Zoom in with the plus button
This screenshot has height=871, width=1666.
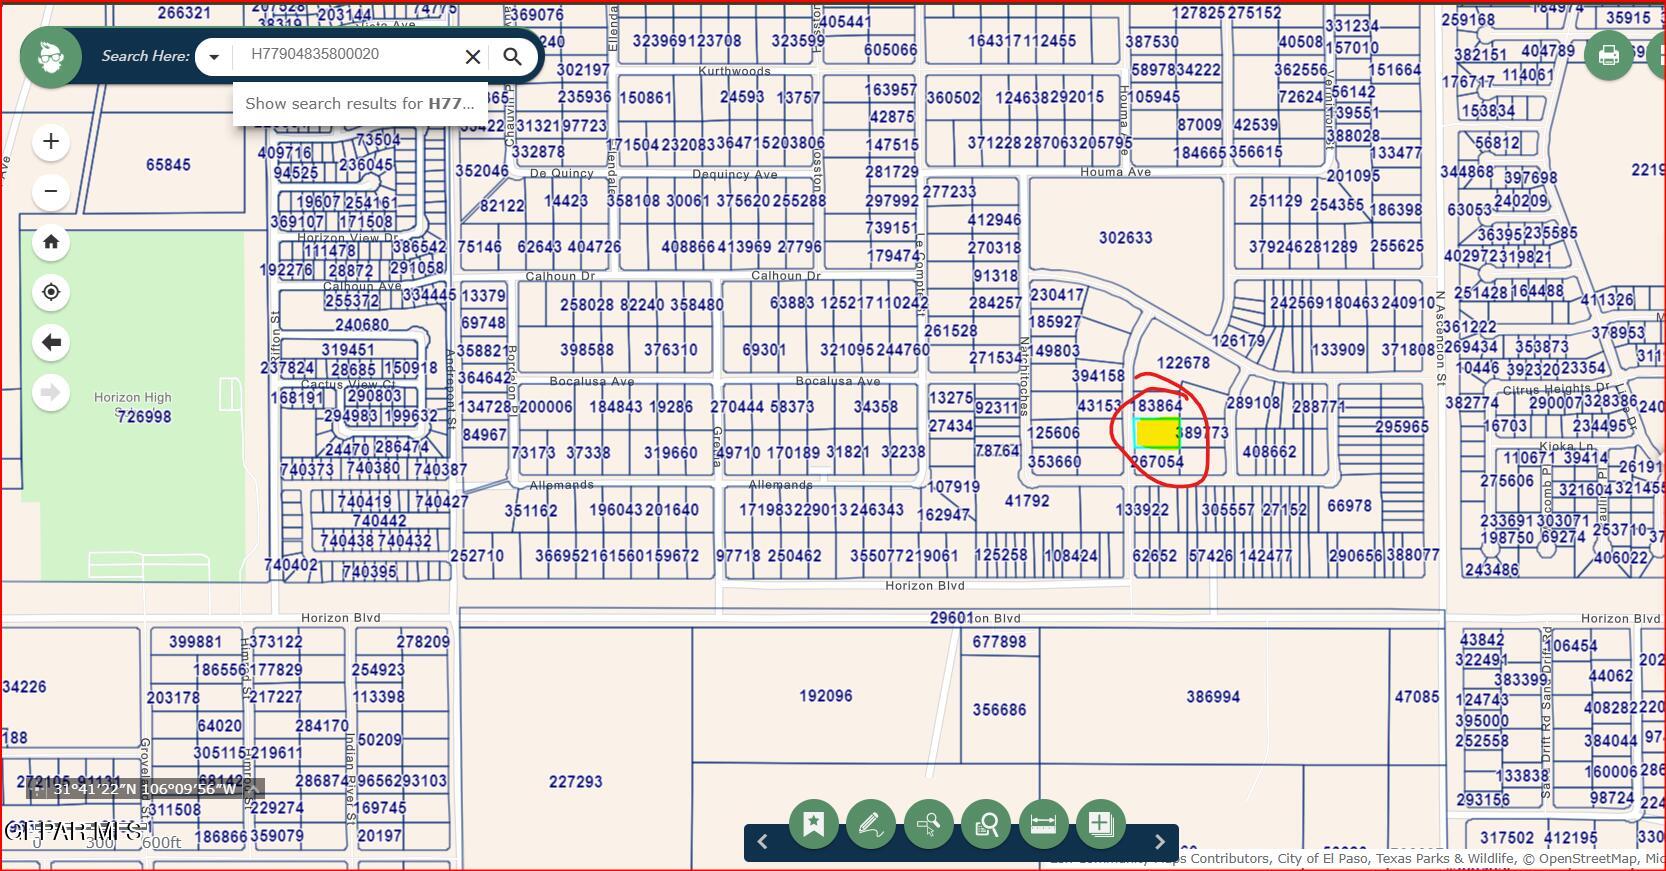click(51, 142)
